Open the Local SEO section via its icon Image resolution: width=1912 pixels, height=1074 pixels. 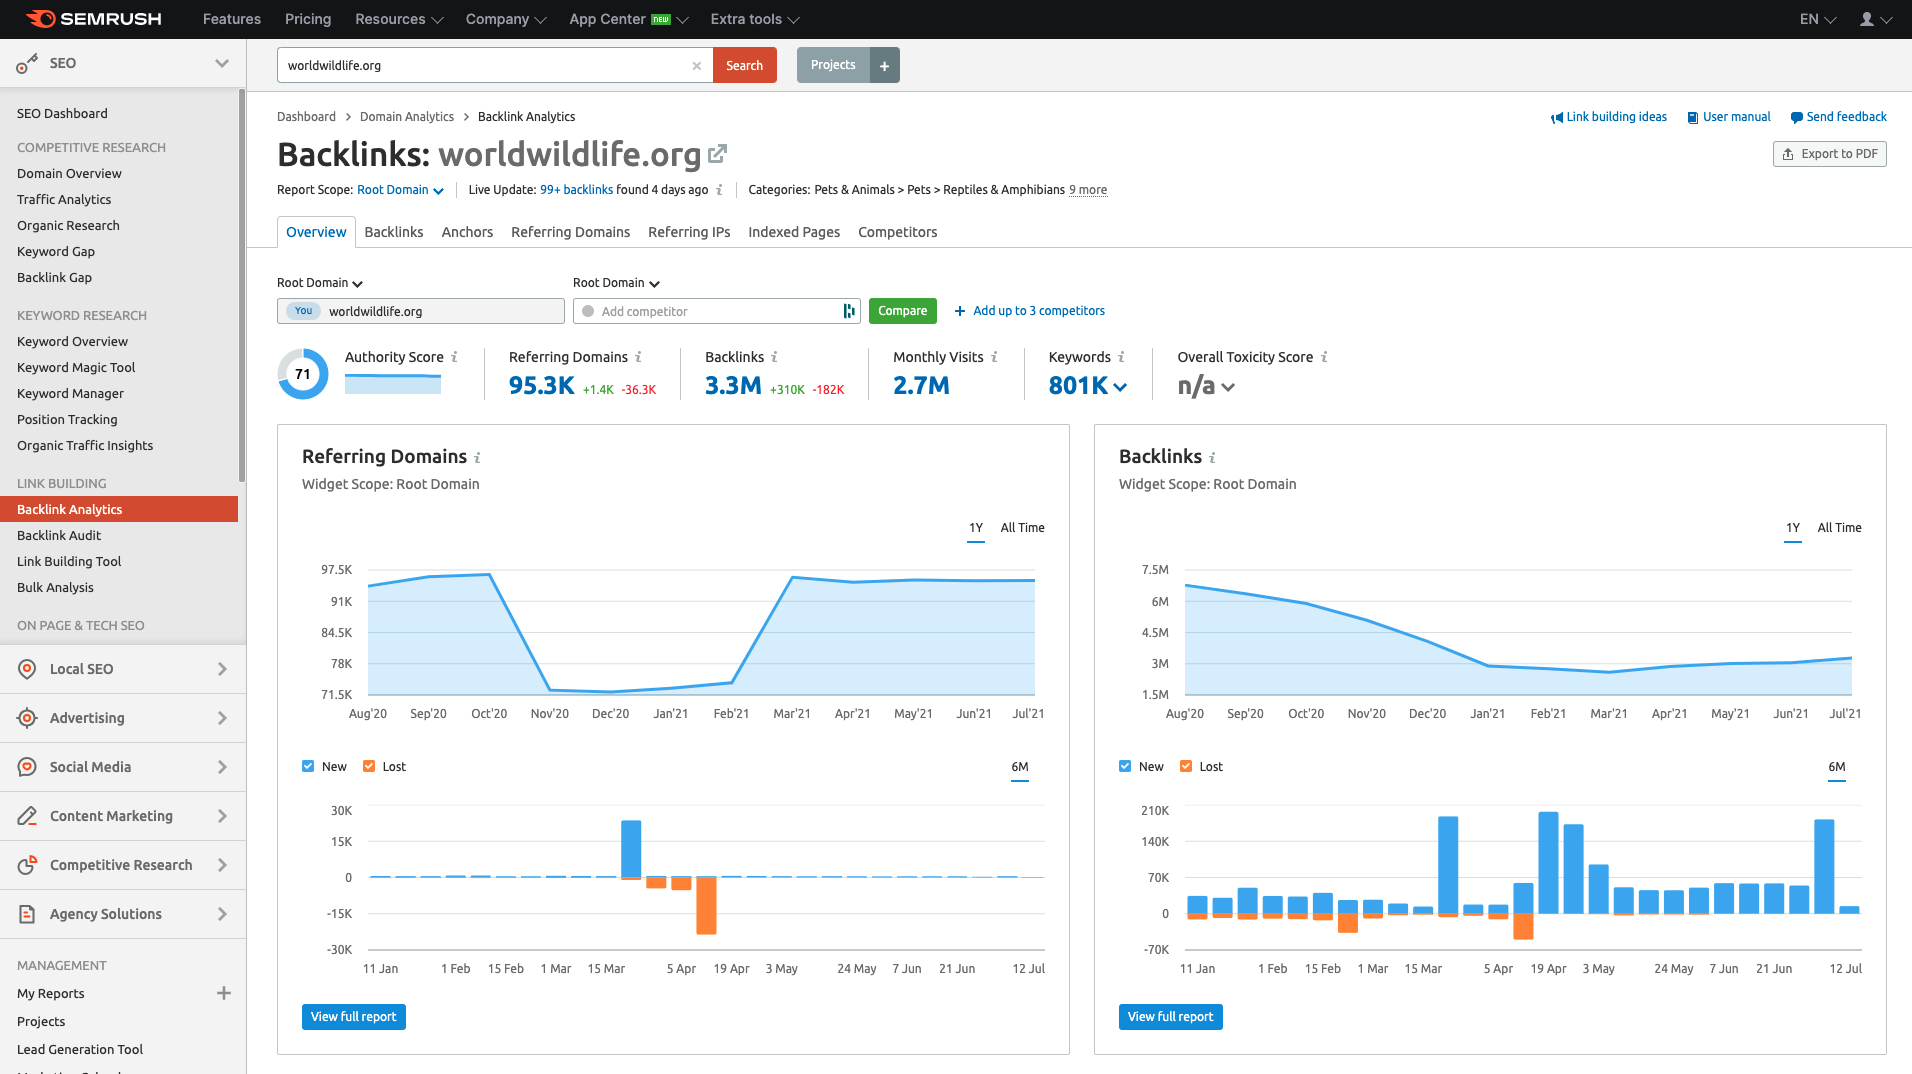click(x=26, y=668)
